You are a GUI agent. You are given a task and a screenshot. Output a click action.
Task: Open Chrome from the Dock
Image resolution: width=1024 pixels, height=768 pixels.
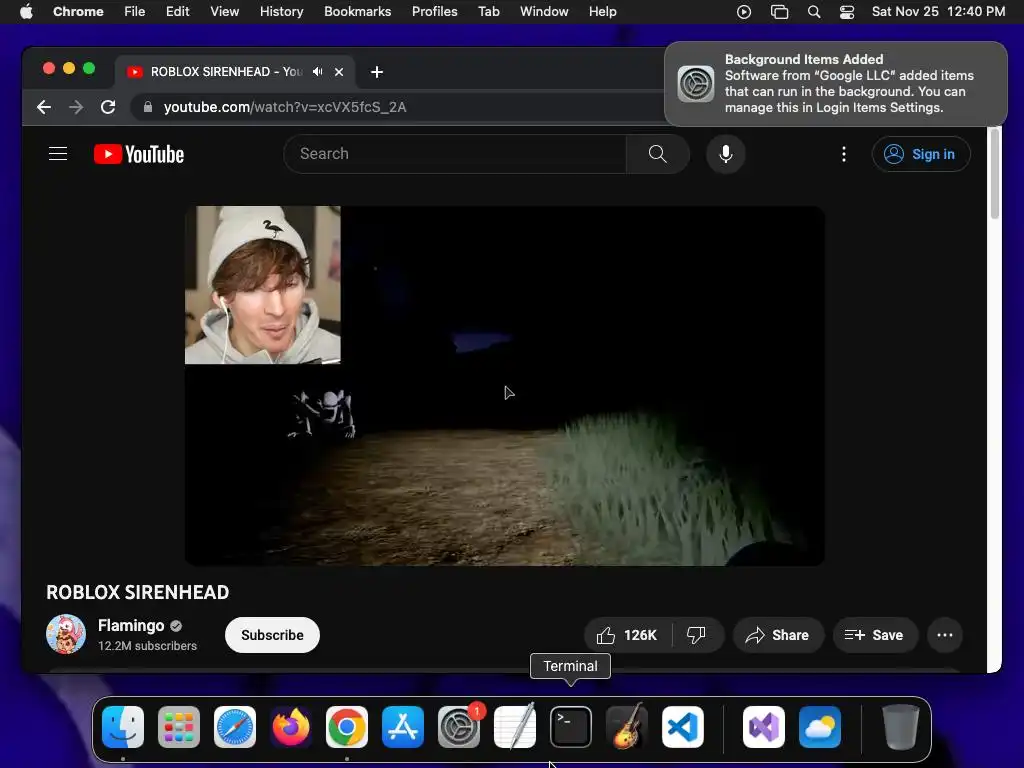(x=347, y=727)
